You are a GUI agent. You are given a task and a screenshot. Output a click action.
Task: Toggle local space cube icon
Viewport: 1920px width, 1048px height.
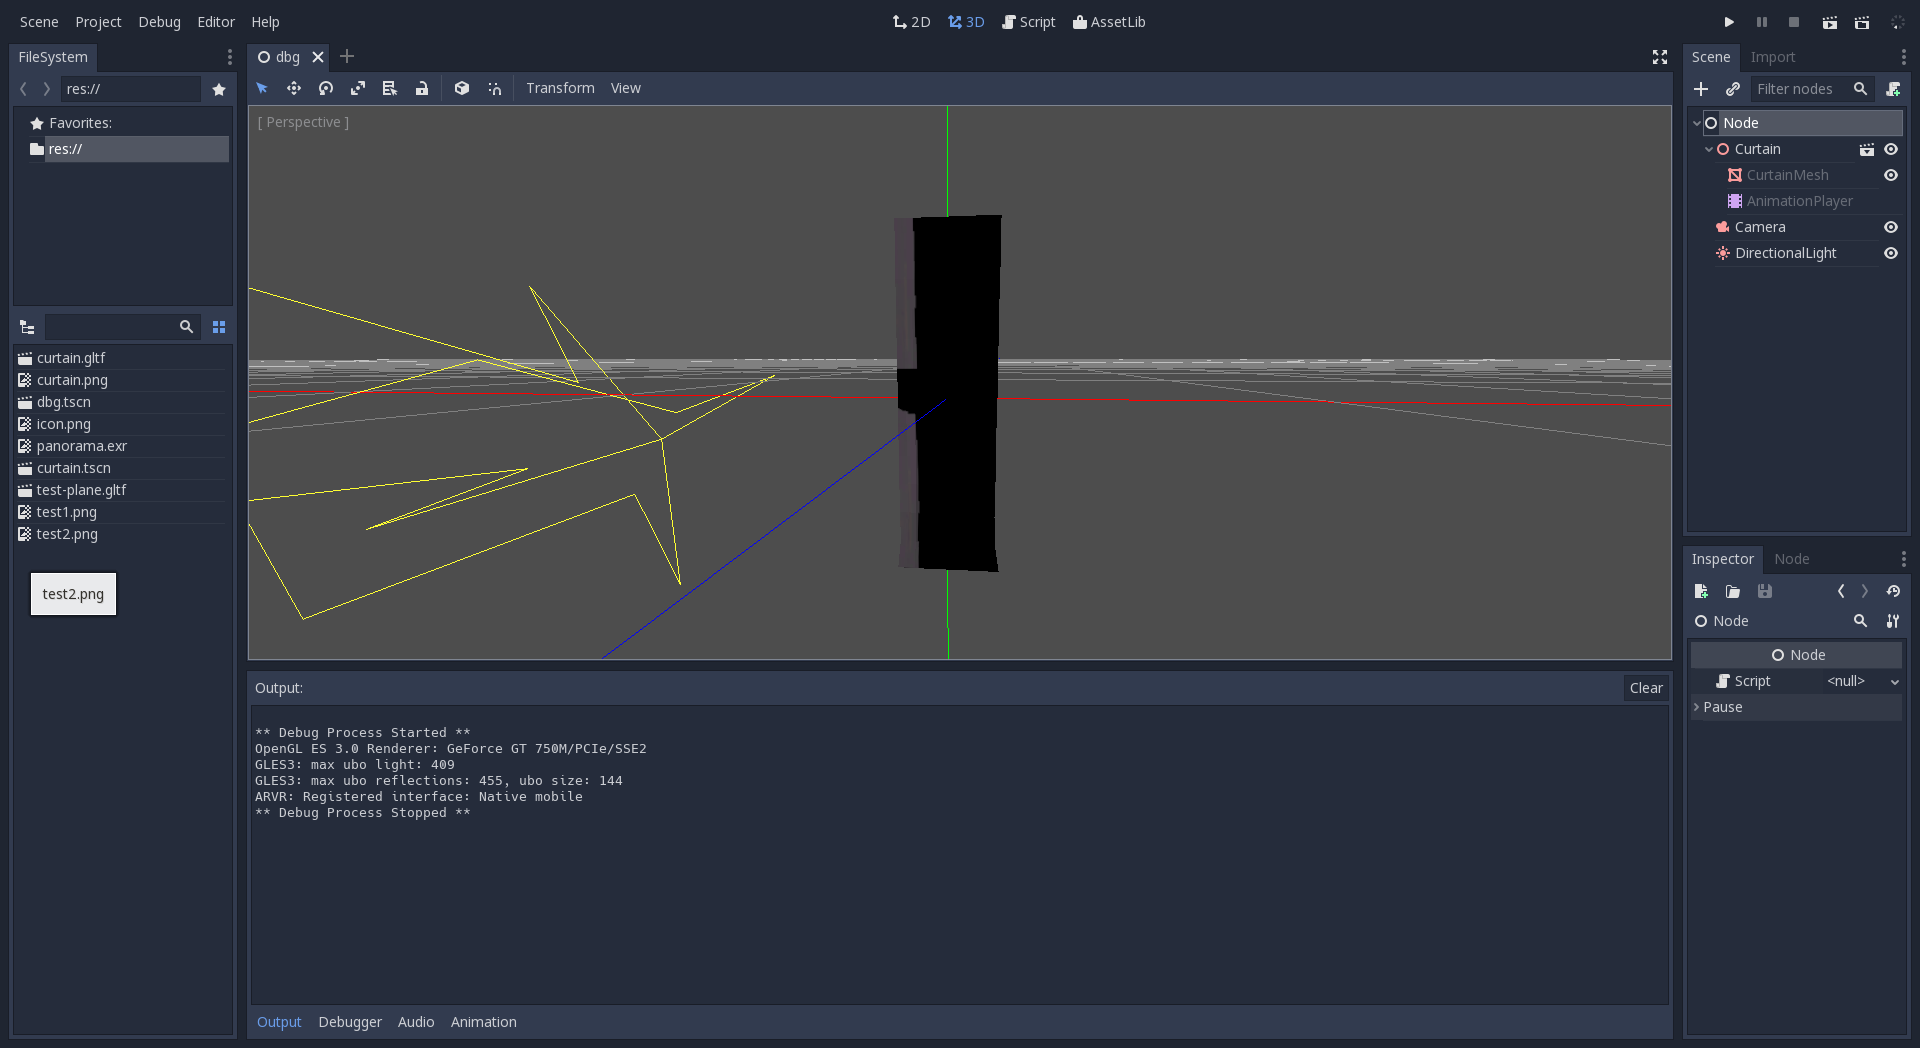(462, 88)
